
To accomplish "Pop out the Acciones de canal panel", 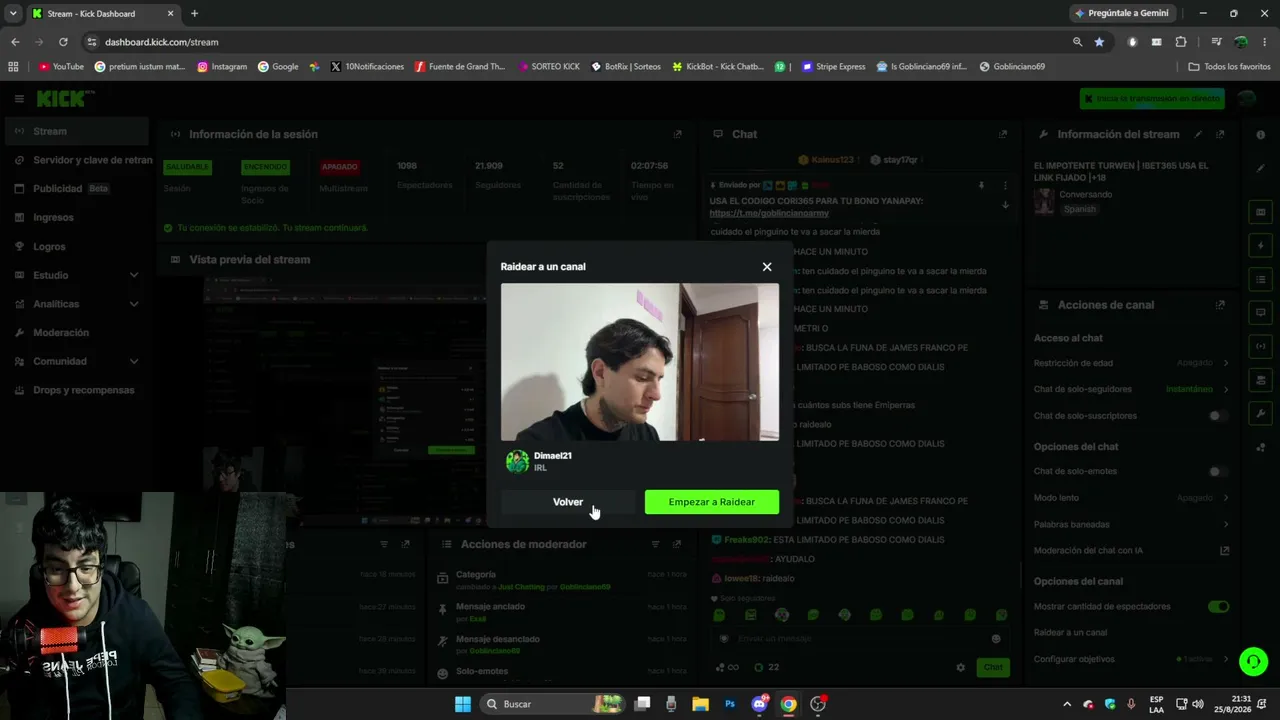I will 1220,305.
